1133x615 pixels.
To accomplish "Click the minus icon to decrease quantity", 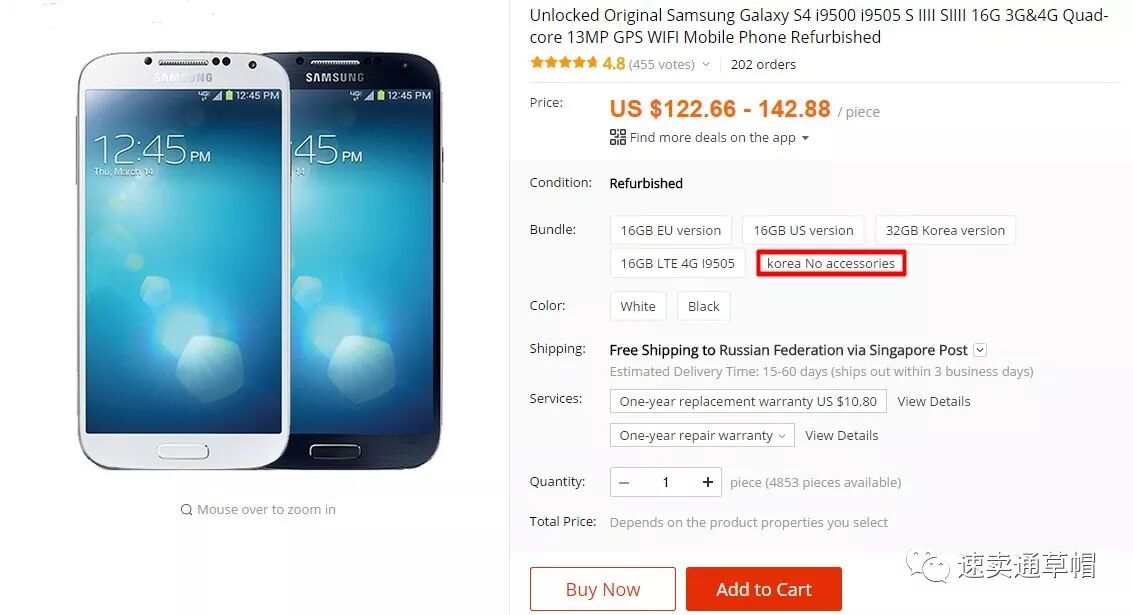I will click(x=624, y=482).
